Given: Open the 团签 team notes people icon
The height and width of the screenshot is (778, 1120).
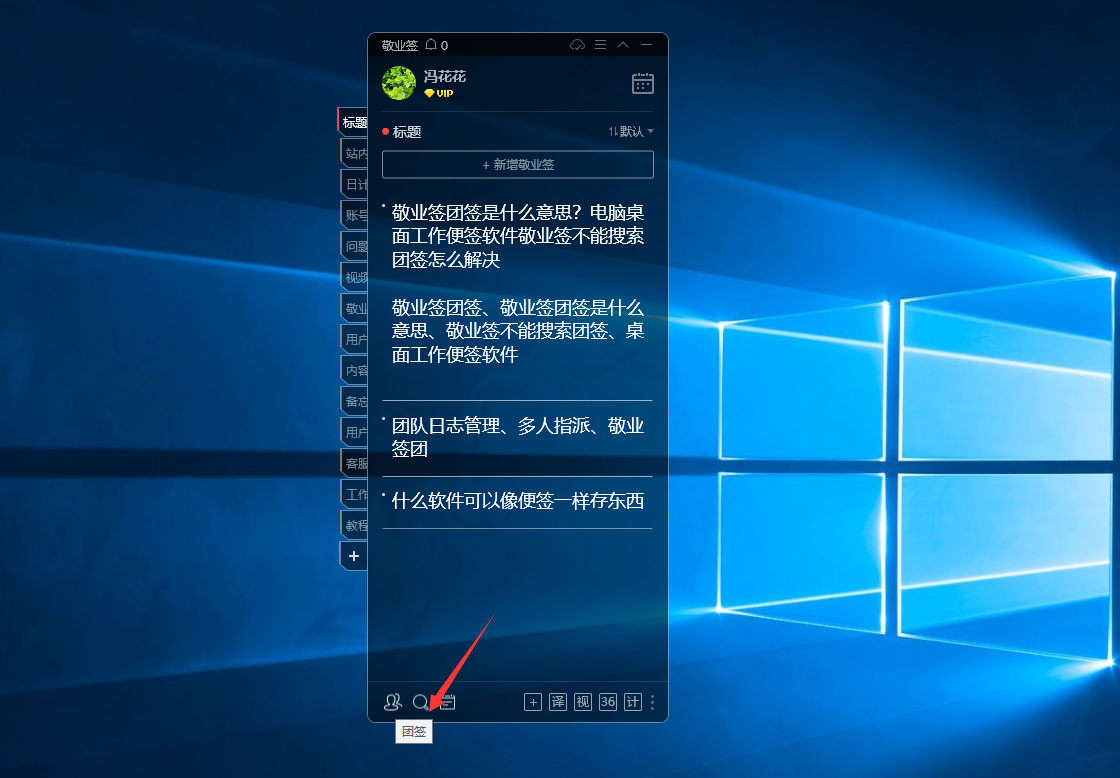Looking at the screenshot, I should pyautogui.click(x=392, y=702).
